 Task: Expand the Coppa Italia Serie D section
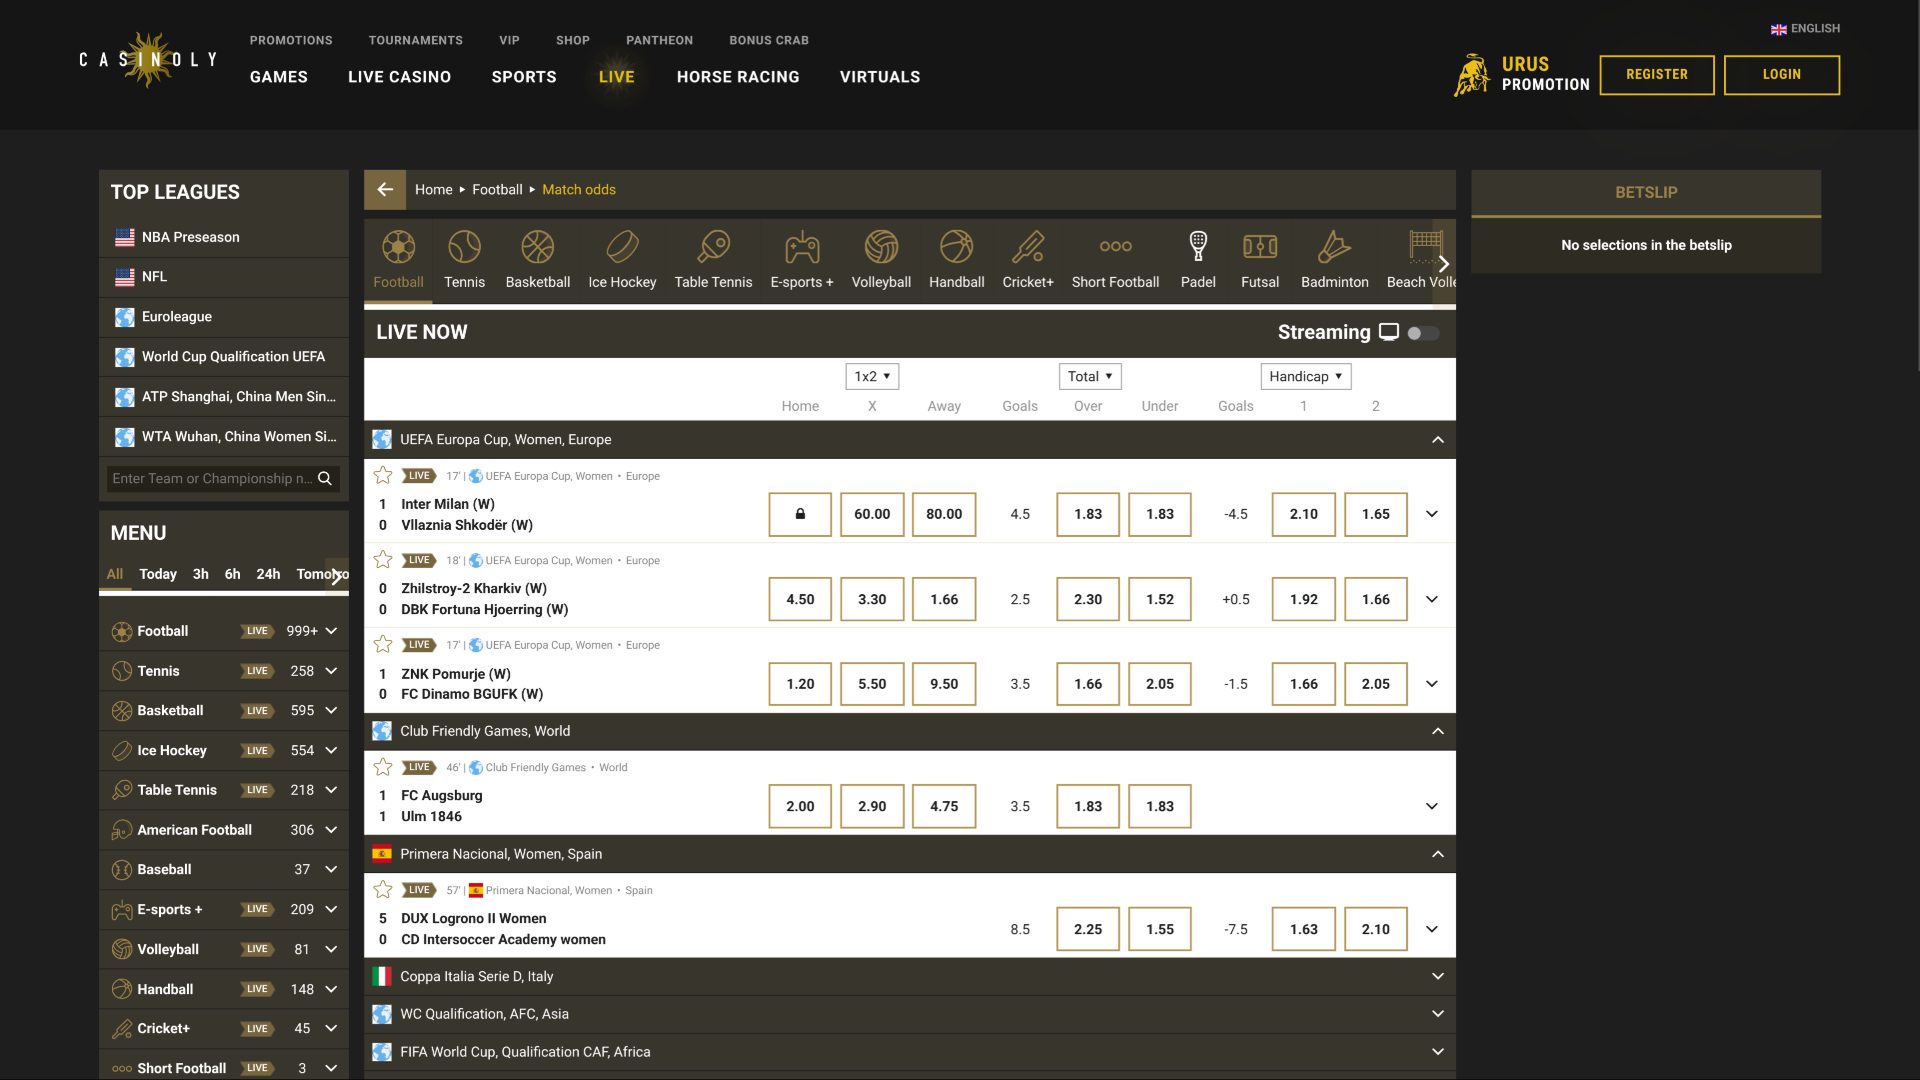[1437, 976]
